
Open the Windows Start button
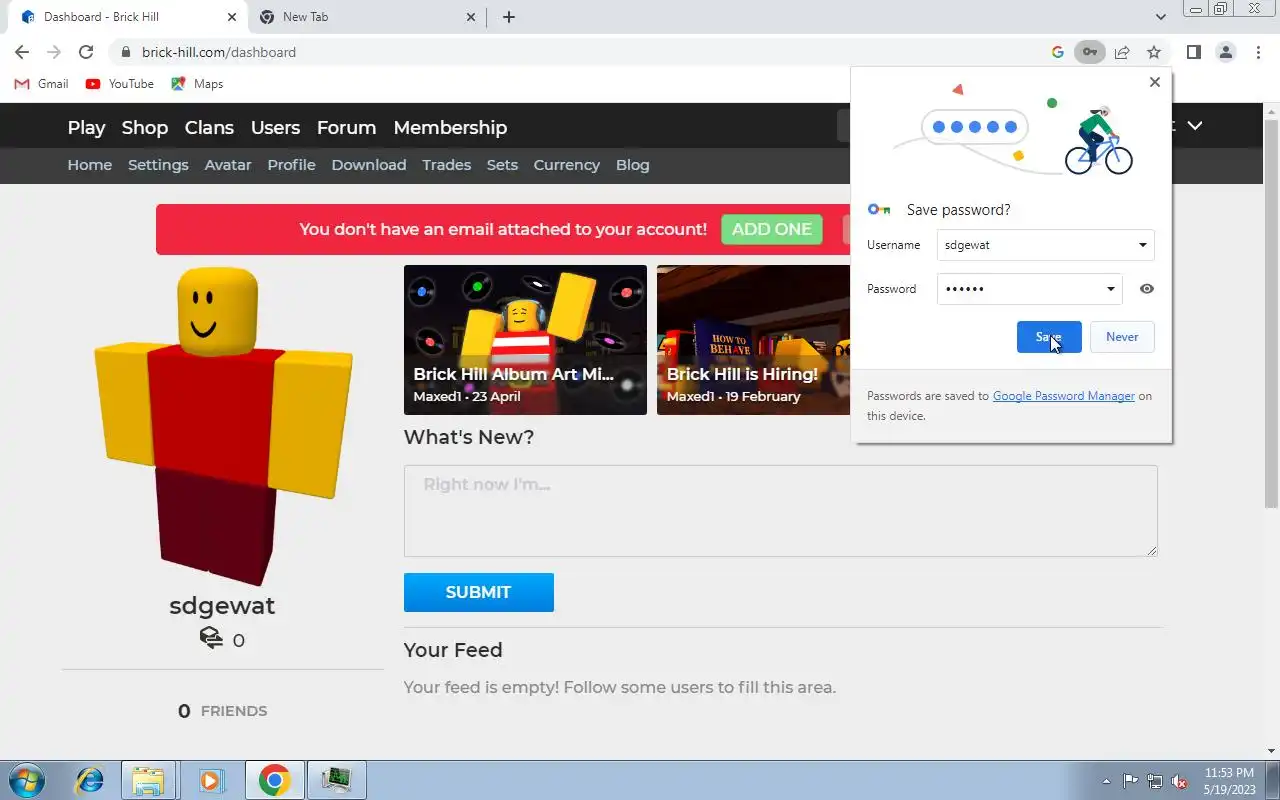tap(25, 780)
